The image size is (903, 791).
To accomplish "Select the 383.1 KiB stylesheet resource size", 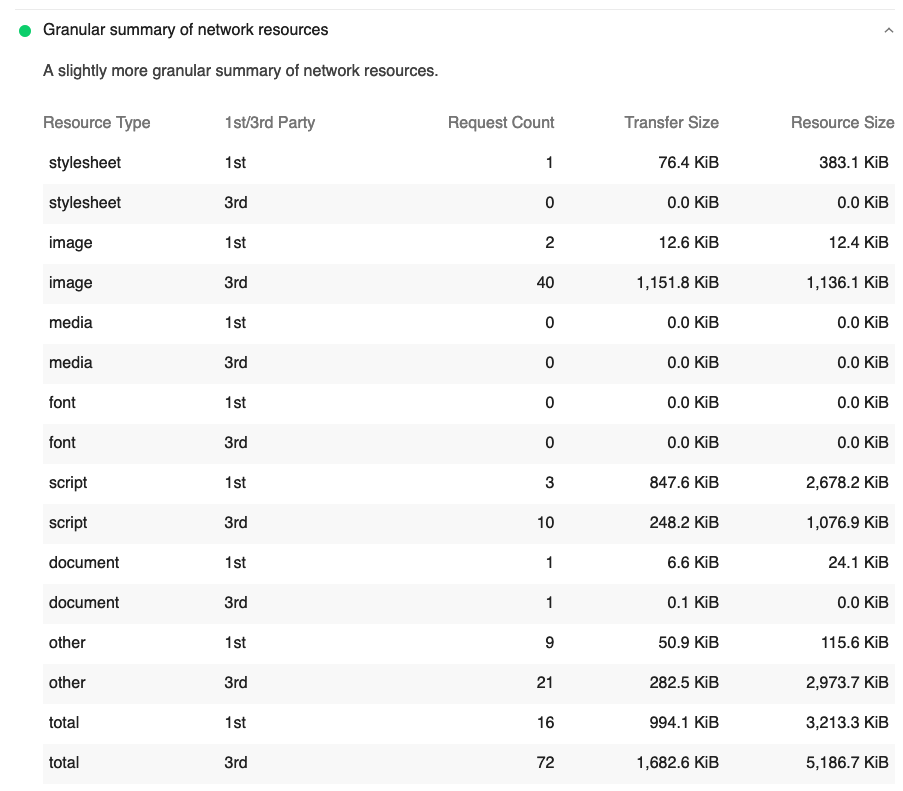I will tap(853, 163).
